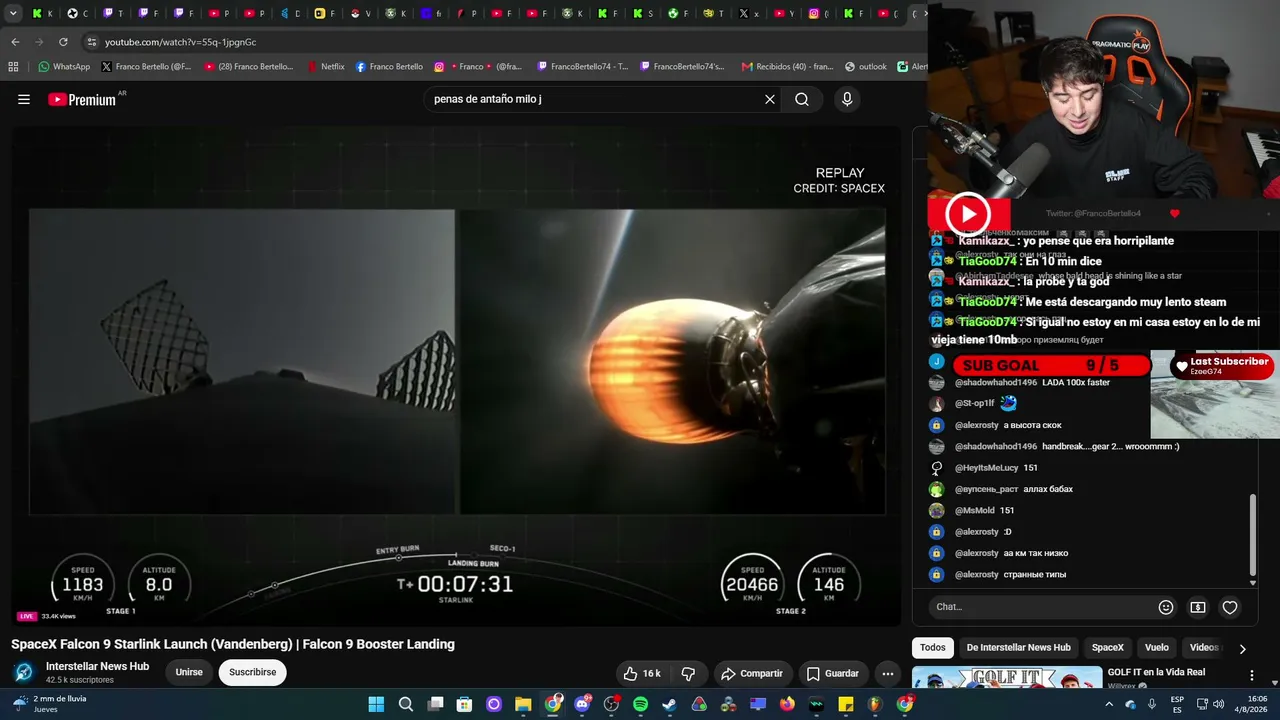Open Spotify from the taskbar
This screenshot has height=720, width=1280.
click(640, 704)
